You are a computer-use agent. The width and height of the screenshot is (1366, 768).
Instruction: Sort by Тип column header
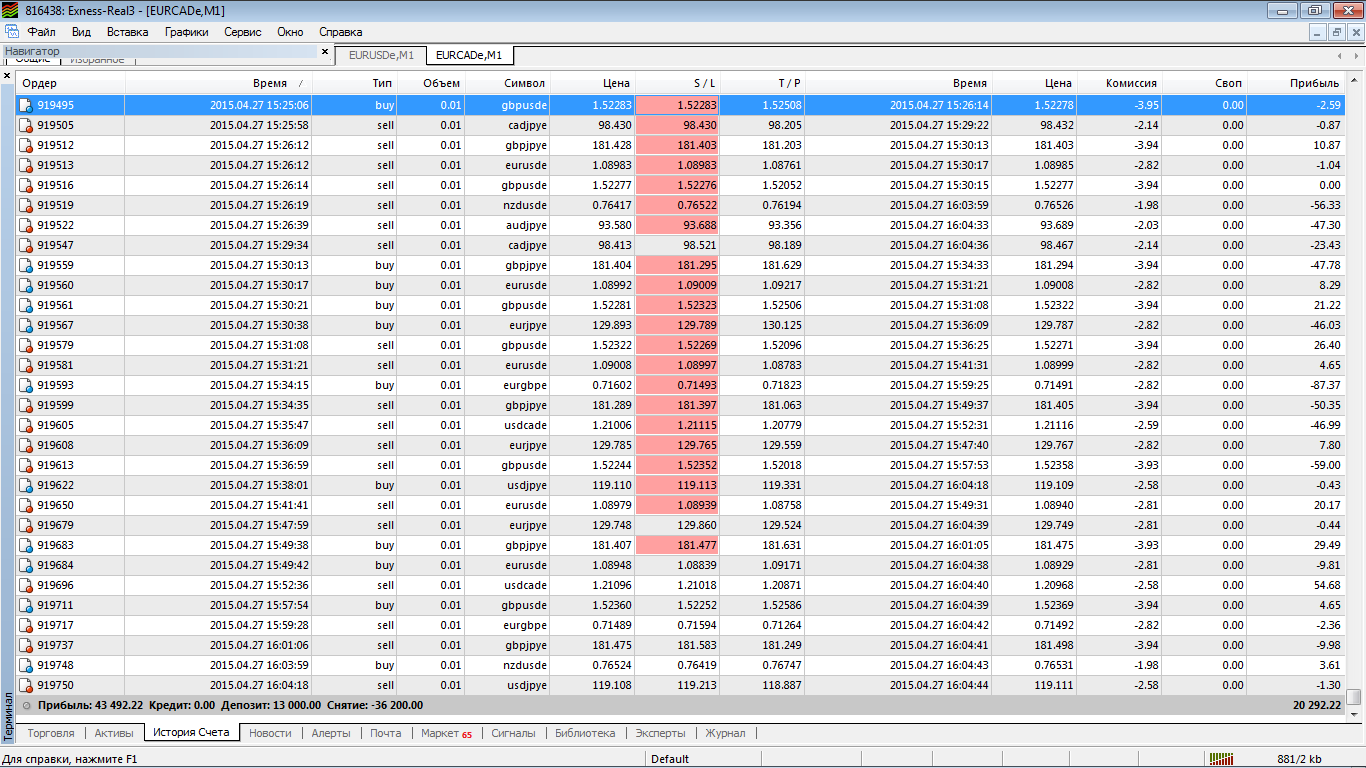354,84
